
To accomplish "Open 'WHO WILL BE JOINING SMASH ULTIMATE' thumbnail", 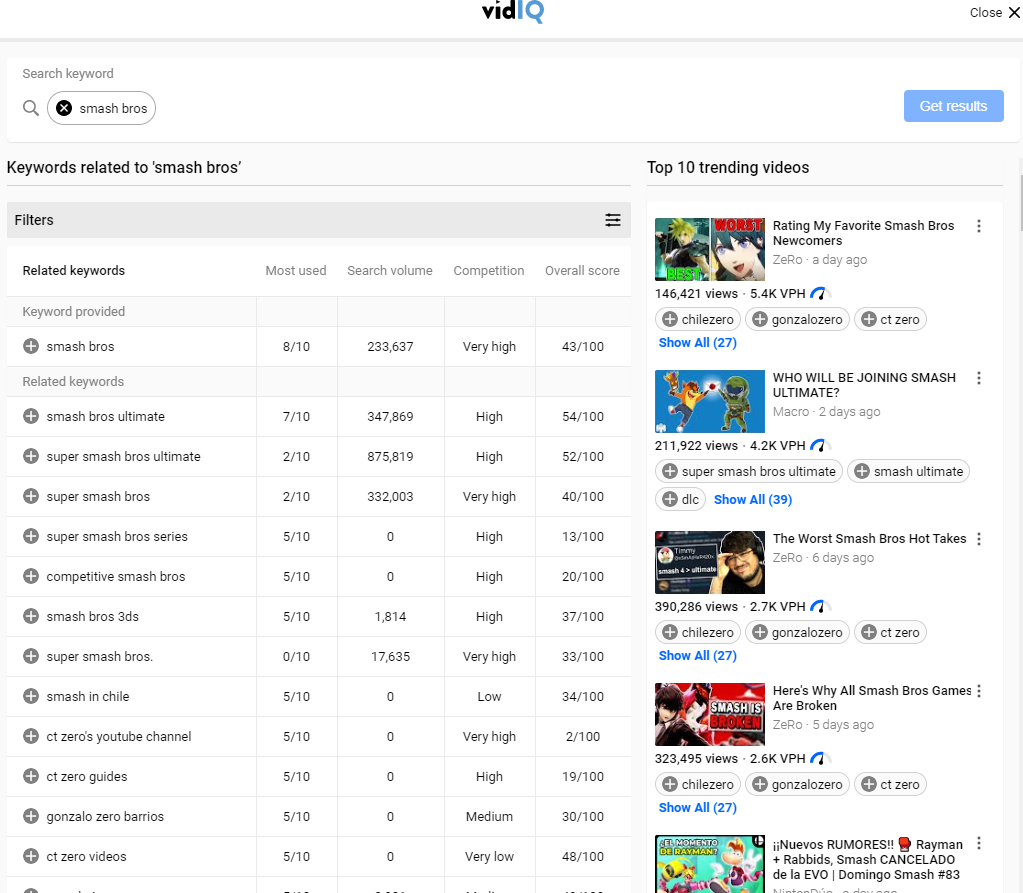I will 710,402.
